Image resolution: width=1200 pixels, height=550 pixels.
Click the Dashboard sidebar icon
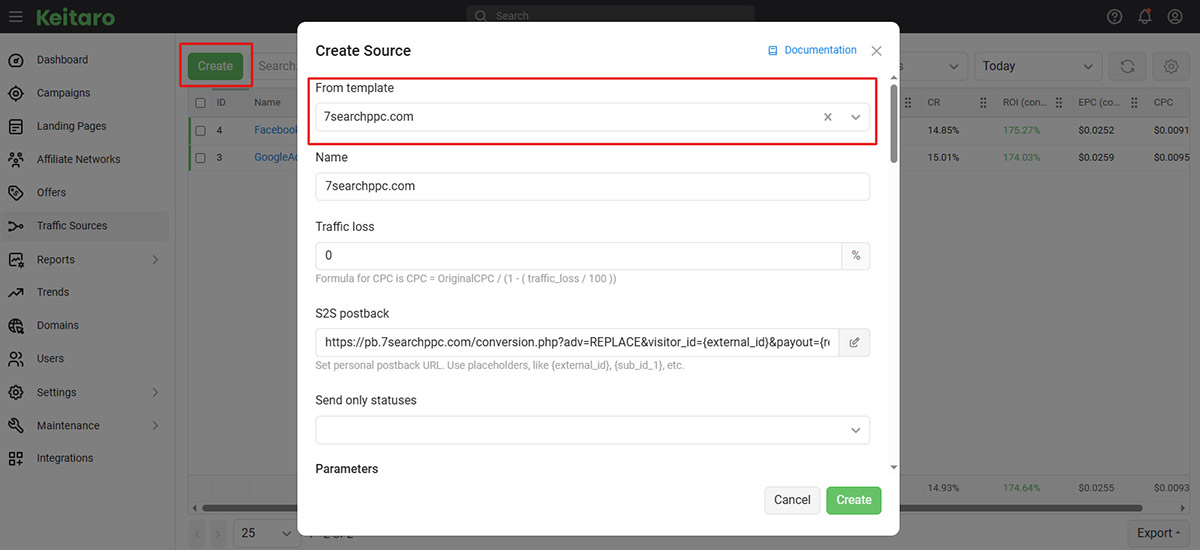[16, 60]
